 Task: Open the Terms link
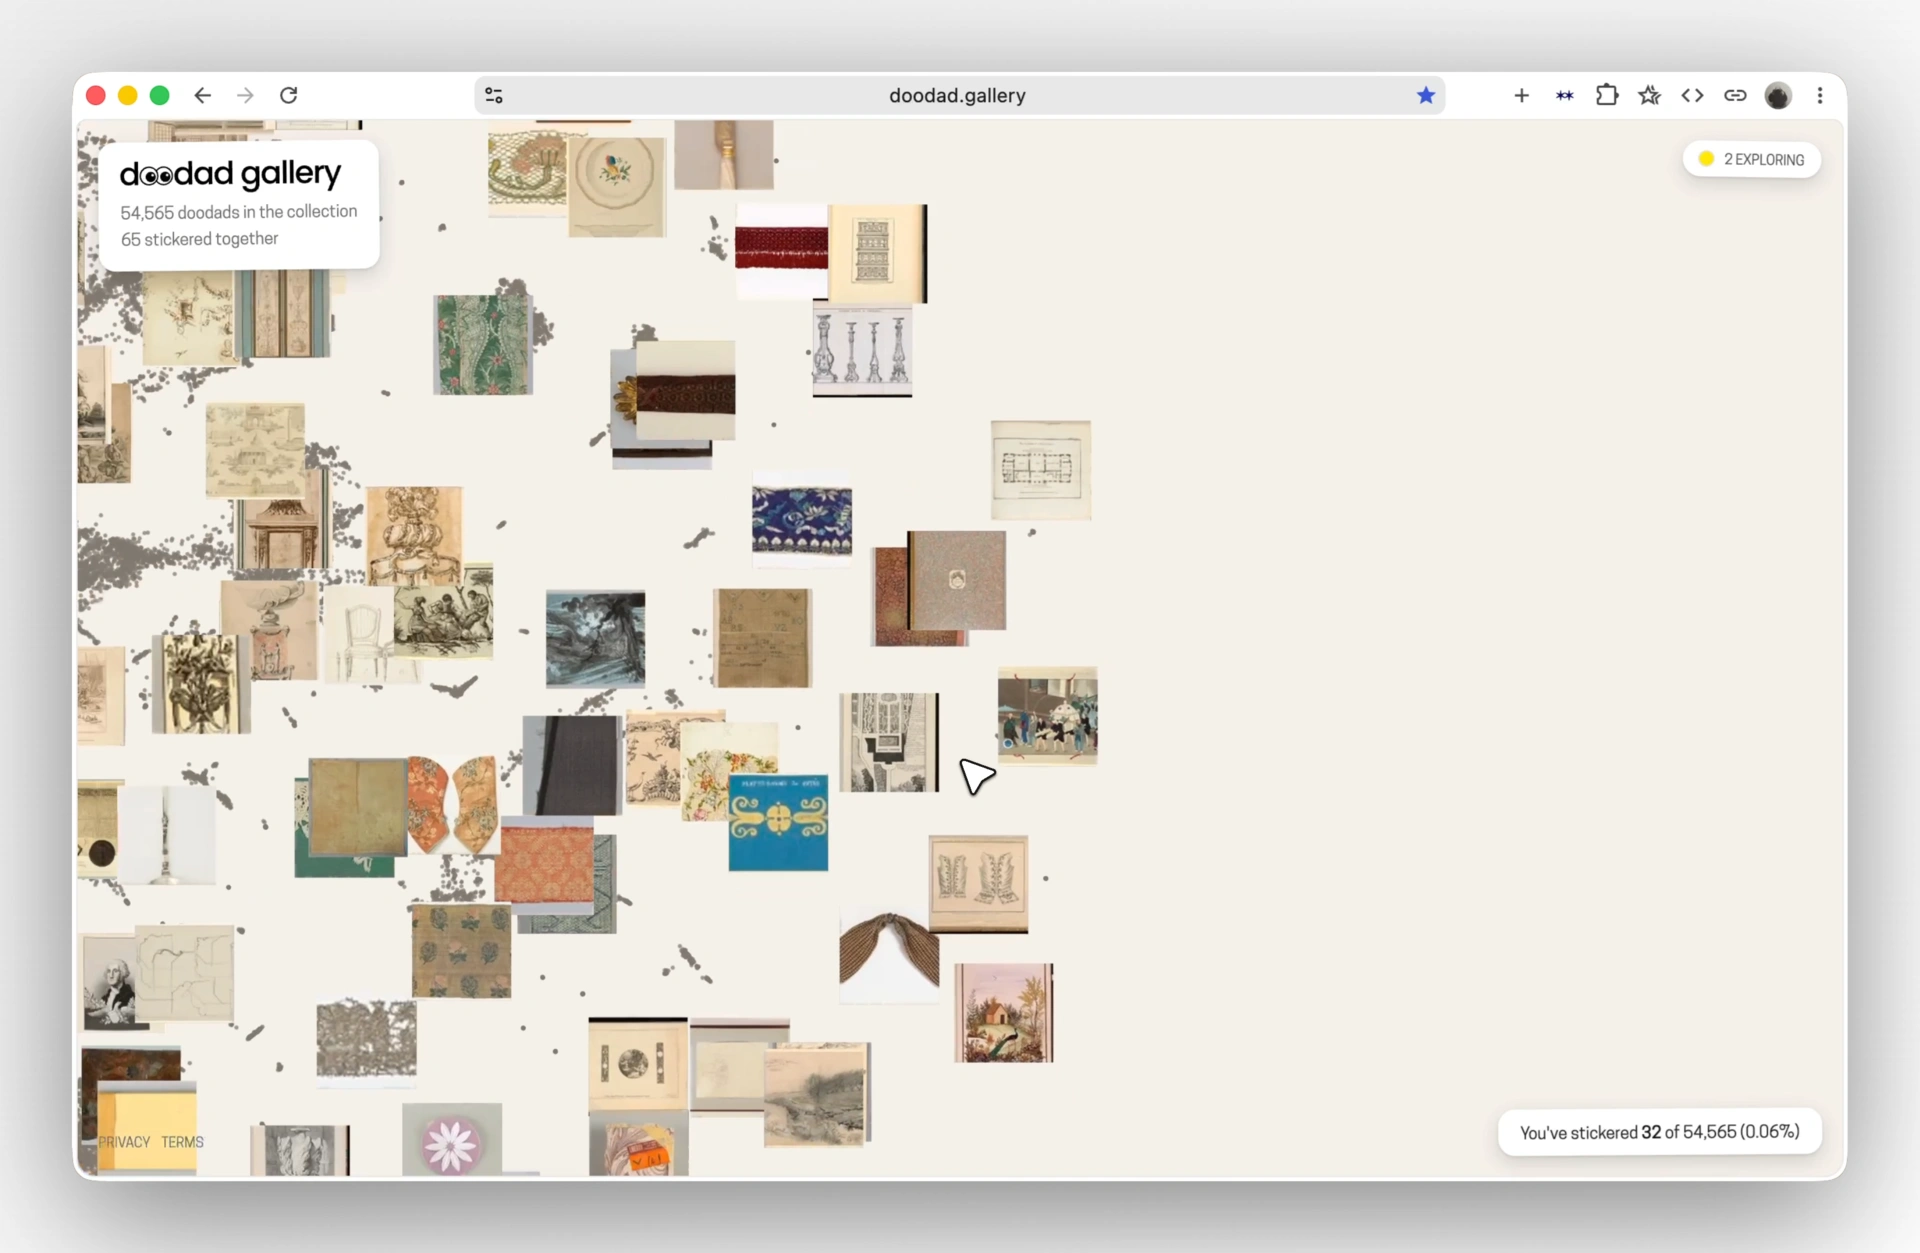point(182,1142)
